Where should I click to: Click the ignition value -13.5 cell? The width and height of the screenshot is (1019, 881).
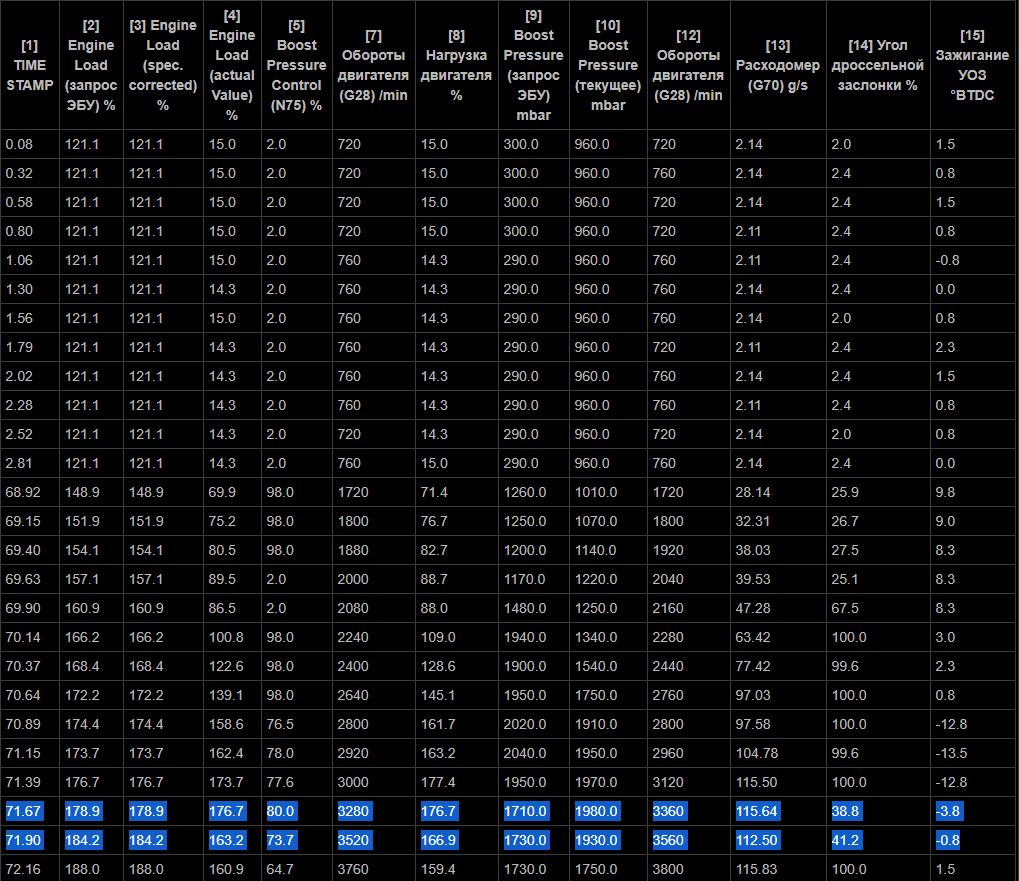(x=953, y=753)
